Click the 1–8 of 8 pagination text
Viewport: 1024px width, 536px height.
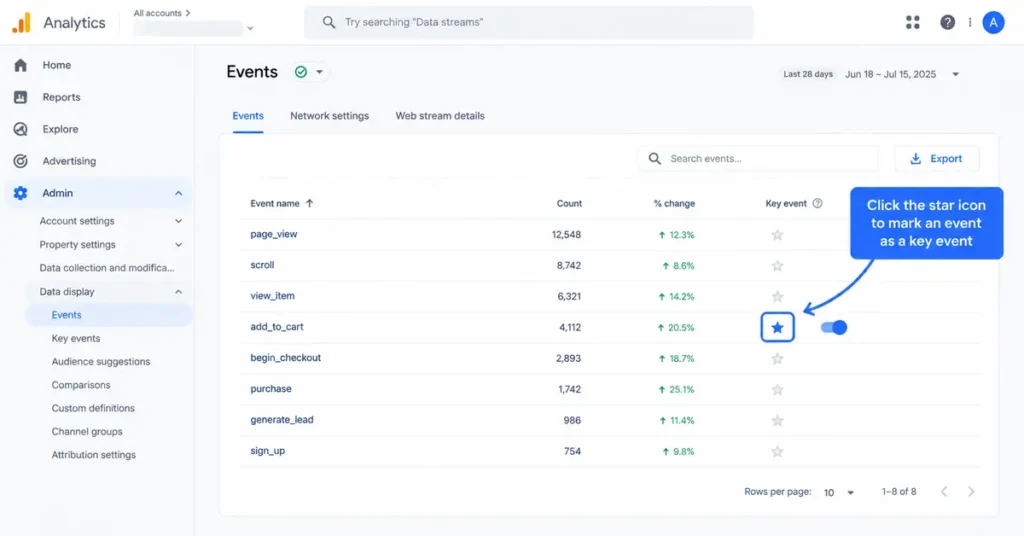(899, 492)
